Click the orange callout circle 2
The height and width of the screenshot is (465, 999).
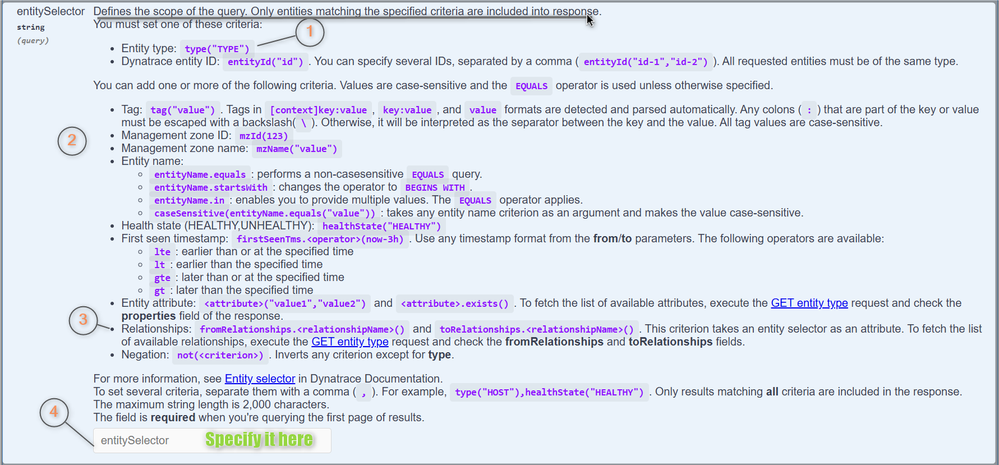[71, 141]
